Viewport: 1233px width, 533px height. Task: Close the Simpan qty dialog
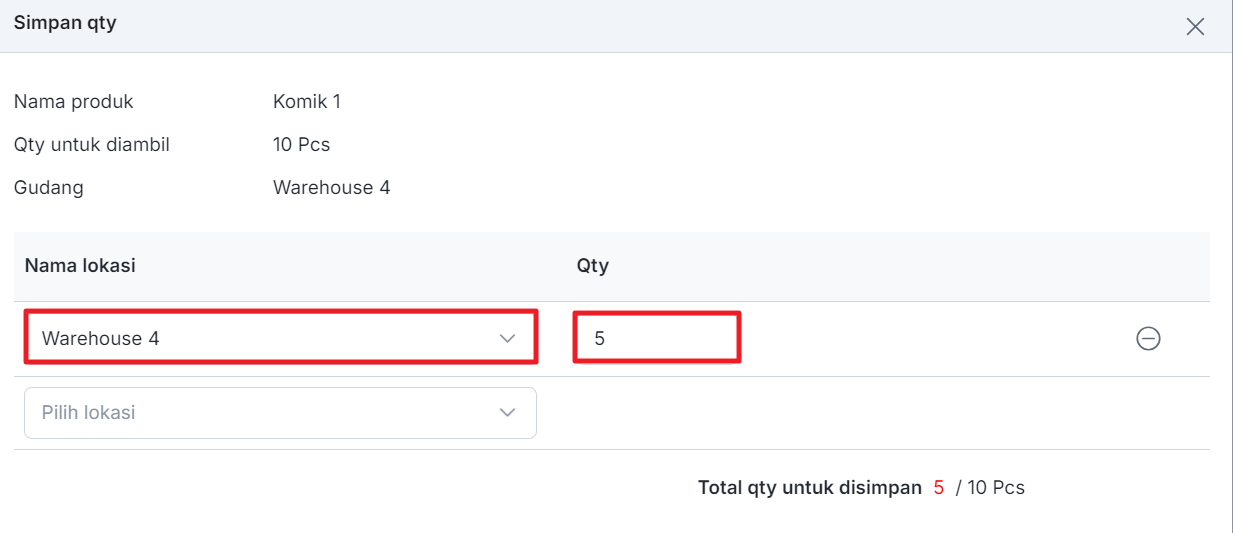pyautogui.click(x=1195, y=27)
